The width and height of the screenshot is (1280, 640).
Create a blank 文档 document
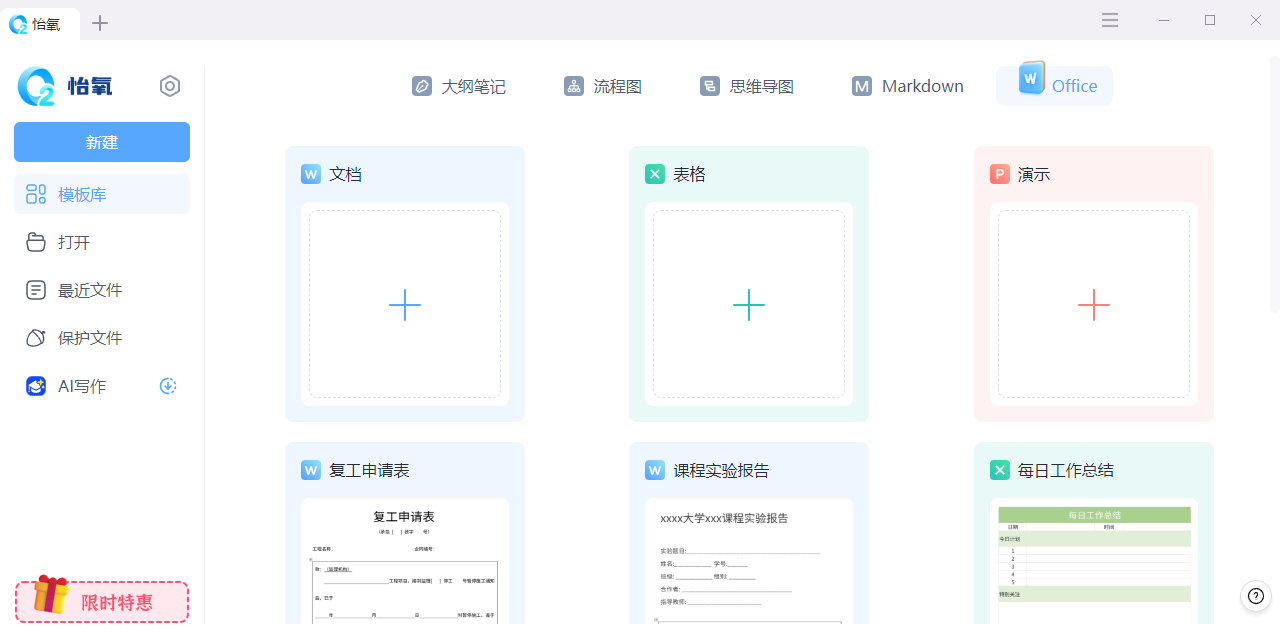[405, 304]
